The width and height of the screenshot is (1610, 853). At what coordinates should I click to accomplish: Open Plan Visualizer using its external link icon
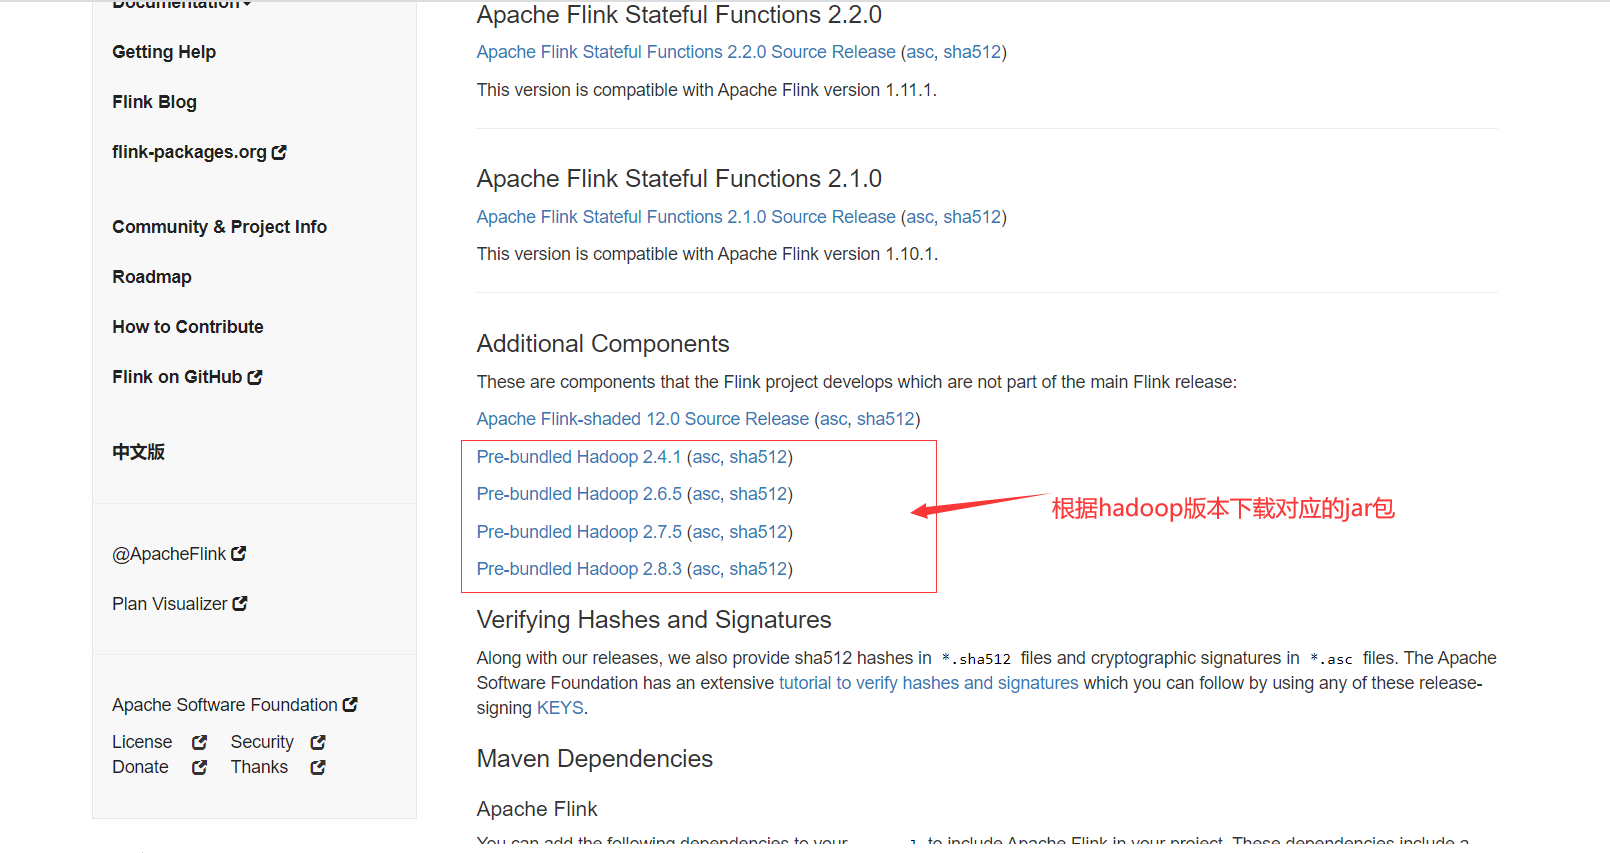239,603
